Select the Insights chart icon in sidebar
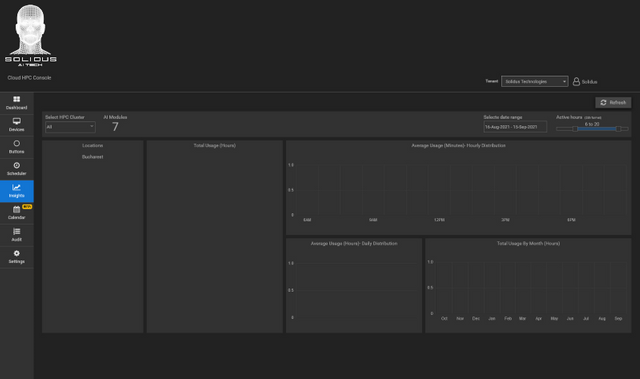This screenshot has width=640, height=379. pos(16,188)
